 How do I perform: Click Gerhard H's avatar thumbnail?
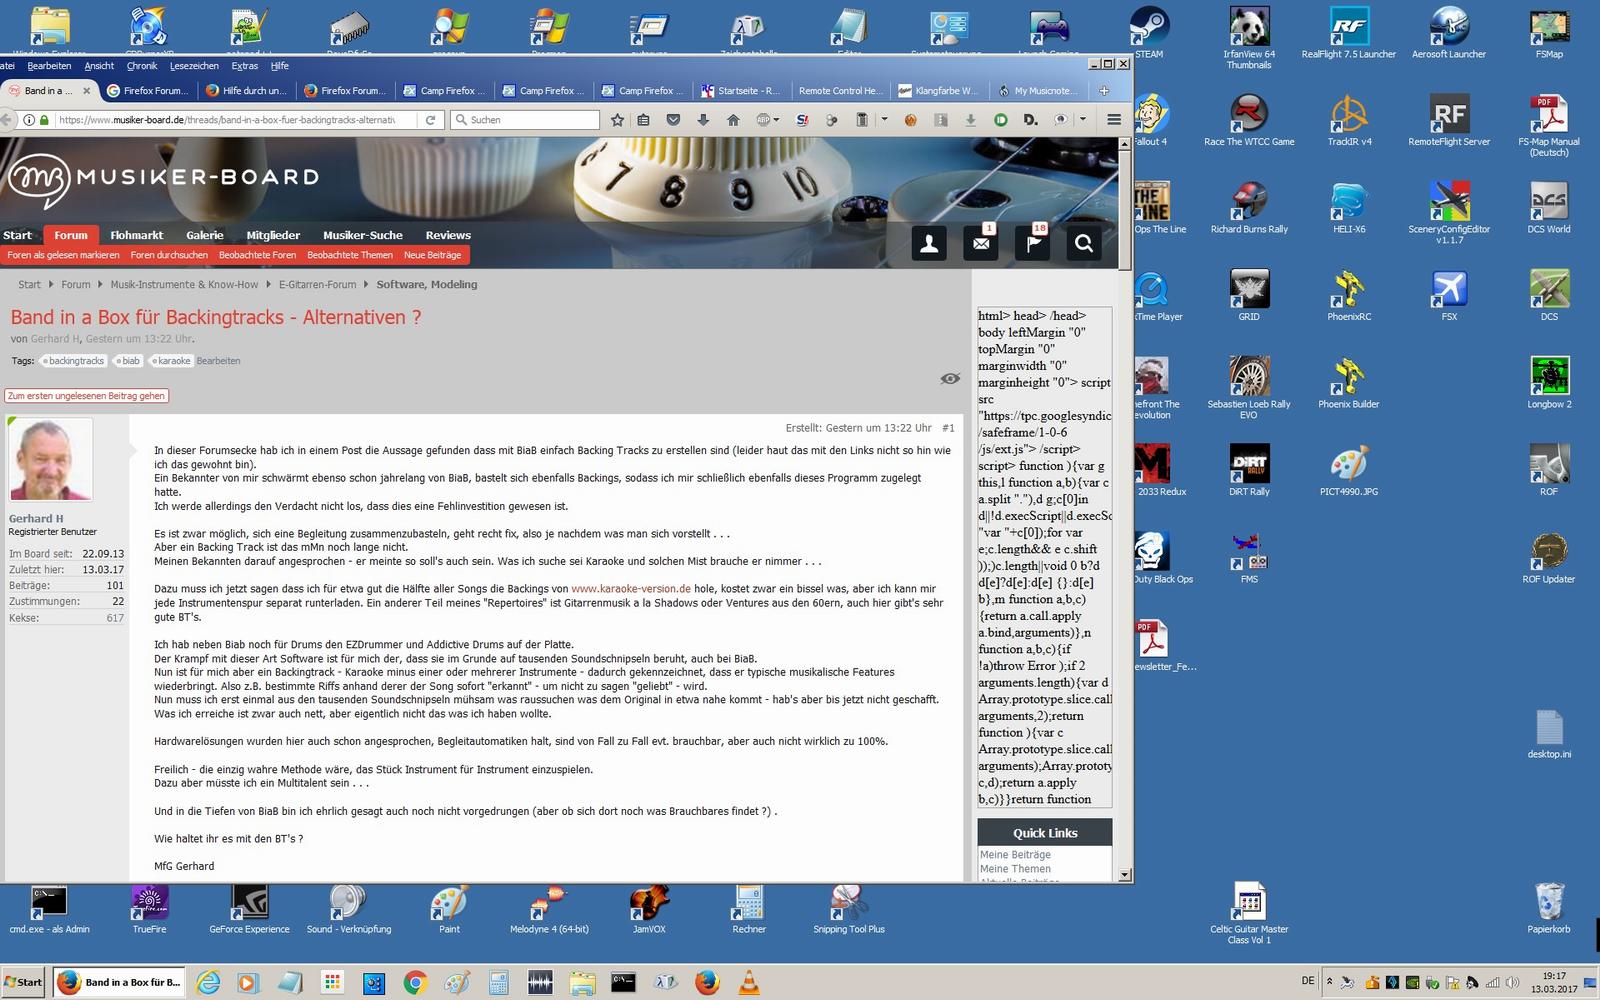[50, 459]
